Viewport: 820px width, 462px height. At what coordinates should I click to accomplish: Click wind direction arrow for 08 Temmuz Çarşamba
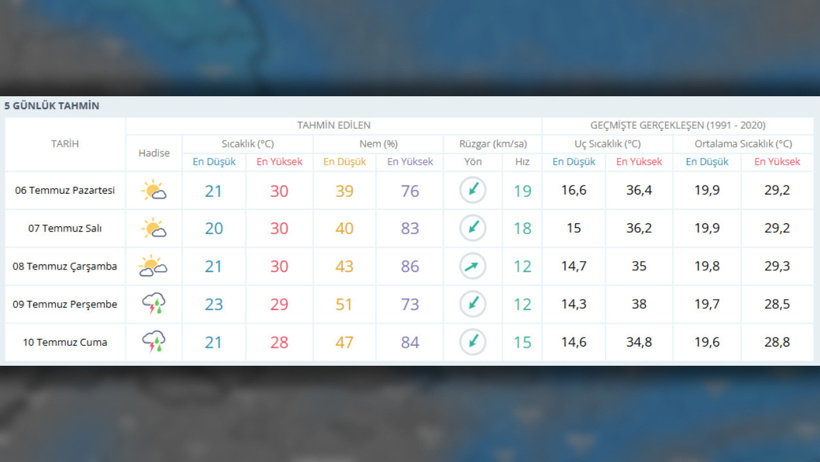tap(473, 266)
